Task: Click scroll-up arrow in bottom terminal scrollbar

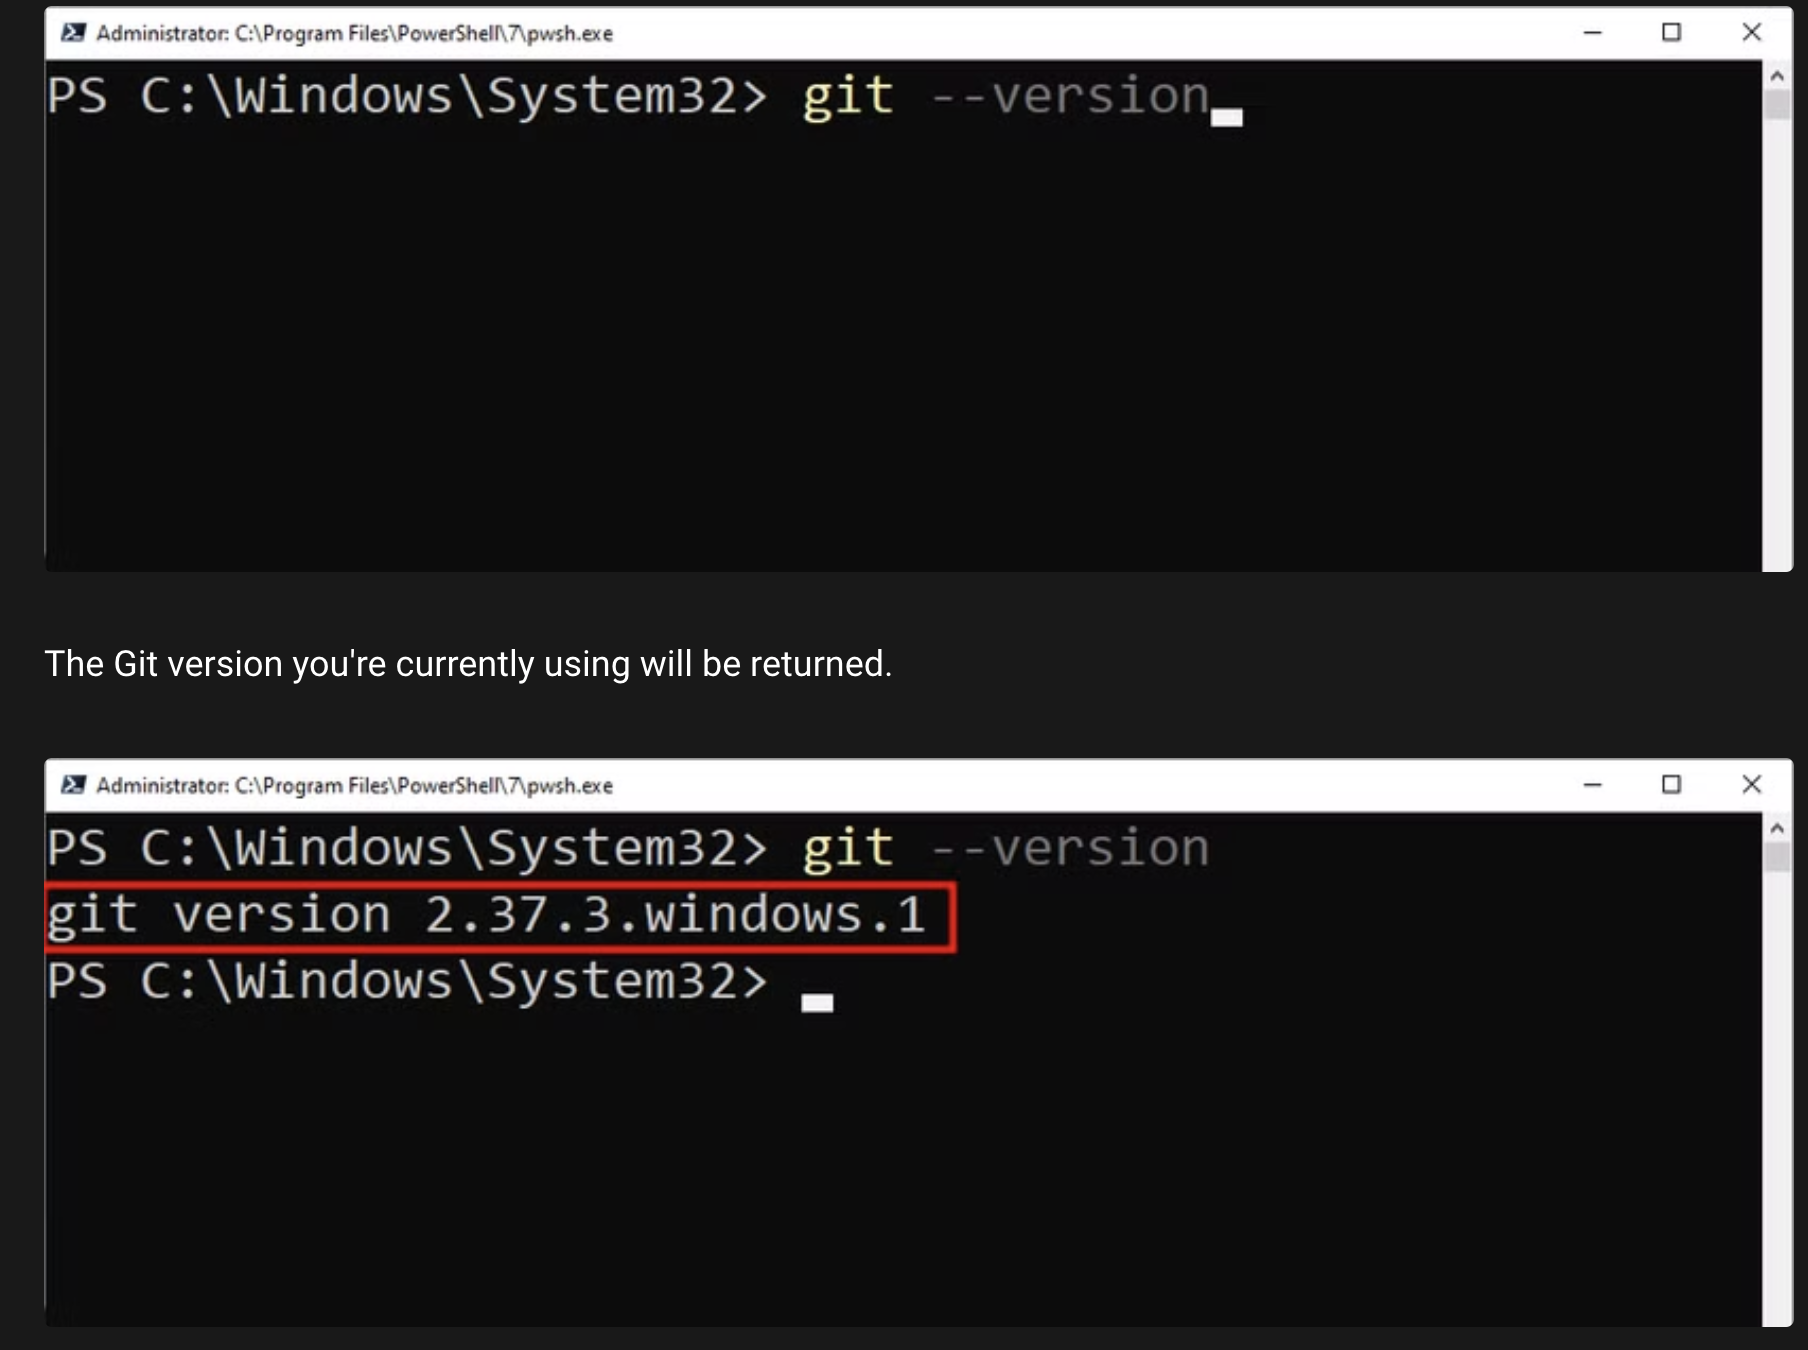Action: point(1777,828)
